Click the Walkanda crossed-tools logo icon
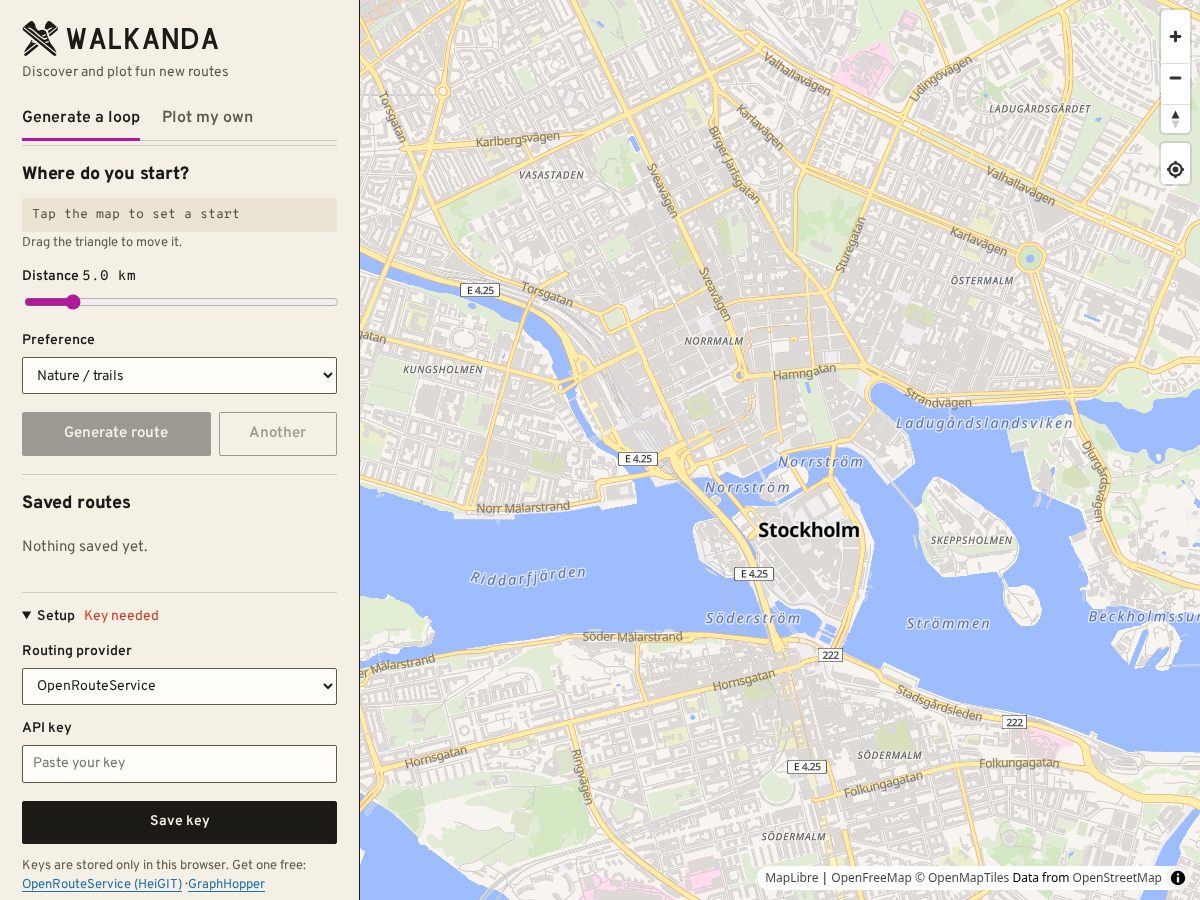Image resolution: width=1200 pixels, height=900 pixels. [x=40, y=39]
